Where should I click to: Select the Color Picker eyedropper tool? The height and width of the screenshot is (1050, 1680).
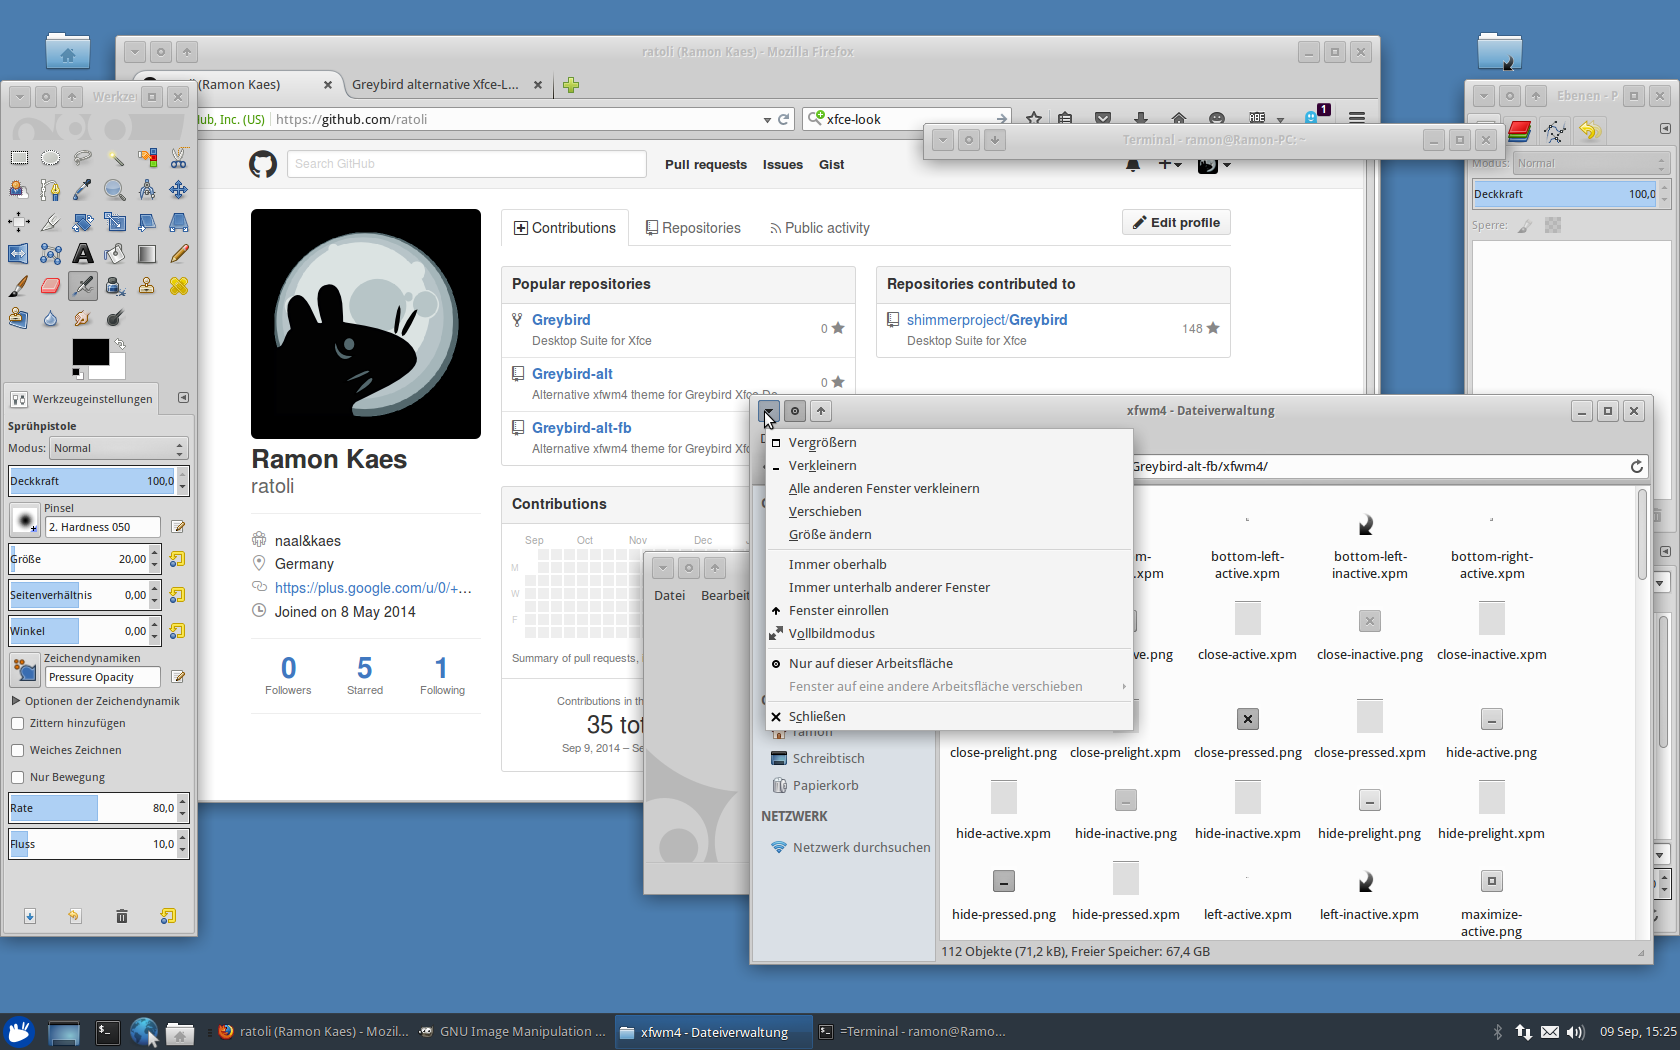(x=83, y=190)
